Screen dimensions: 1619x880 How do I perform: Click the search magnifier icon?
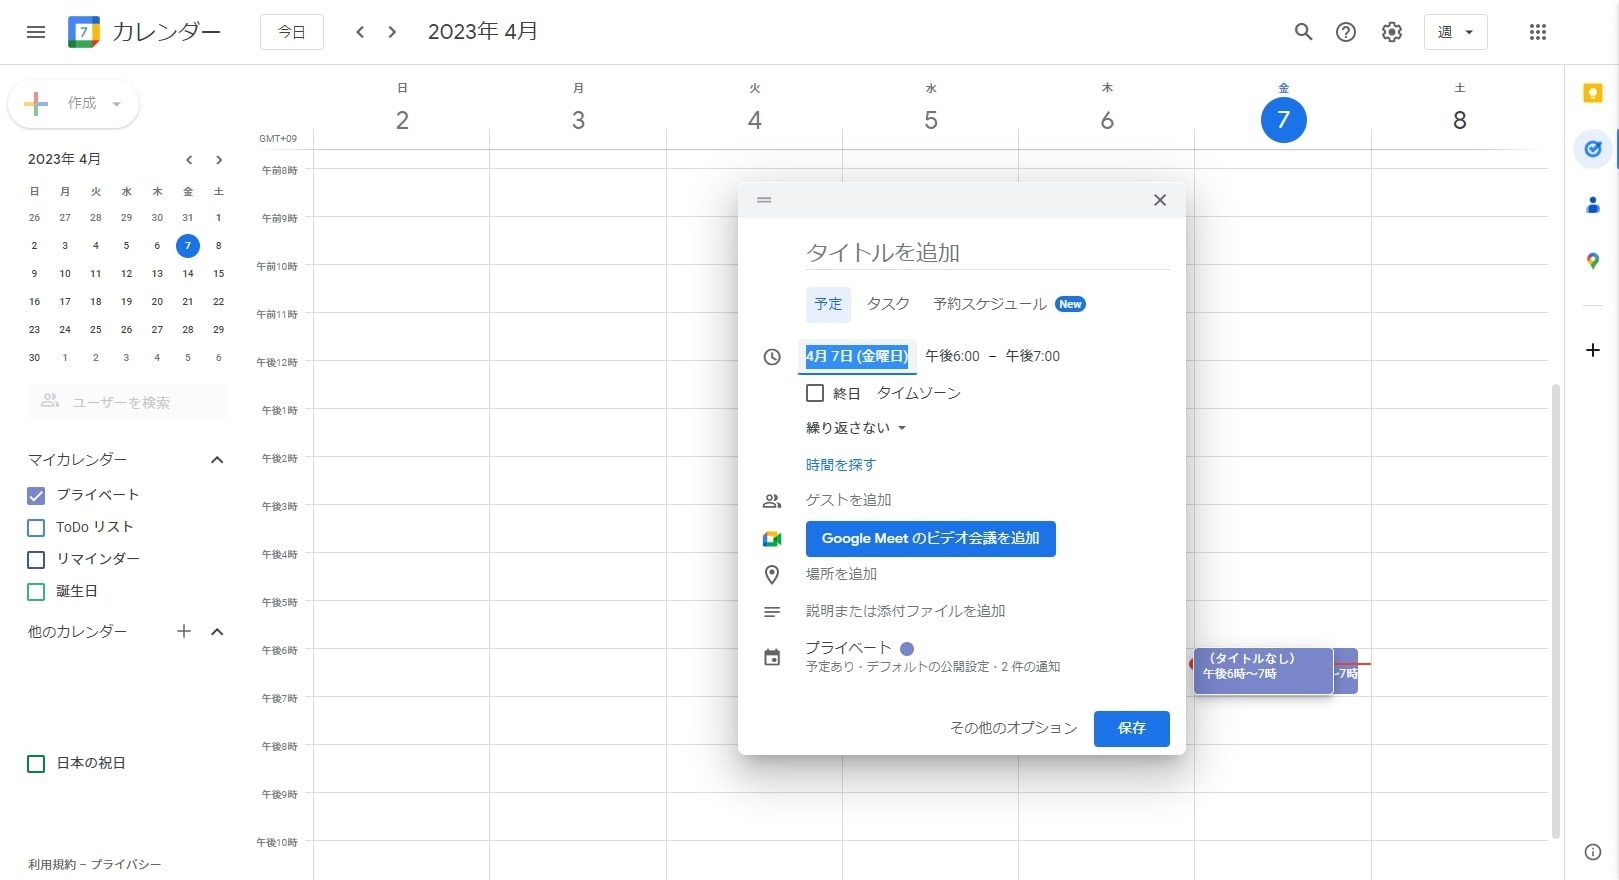click(1303, 32)
